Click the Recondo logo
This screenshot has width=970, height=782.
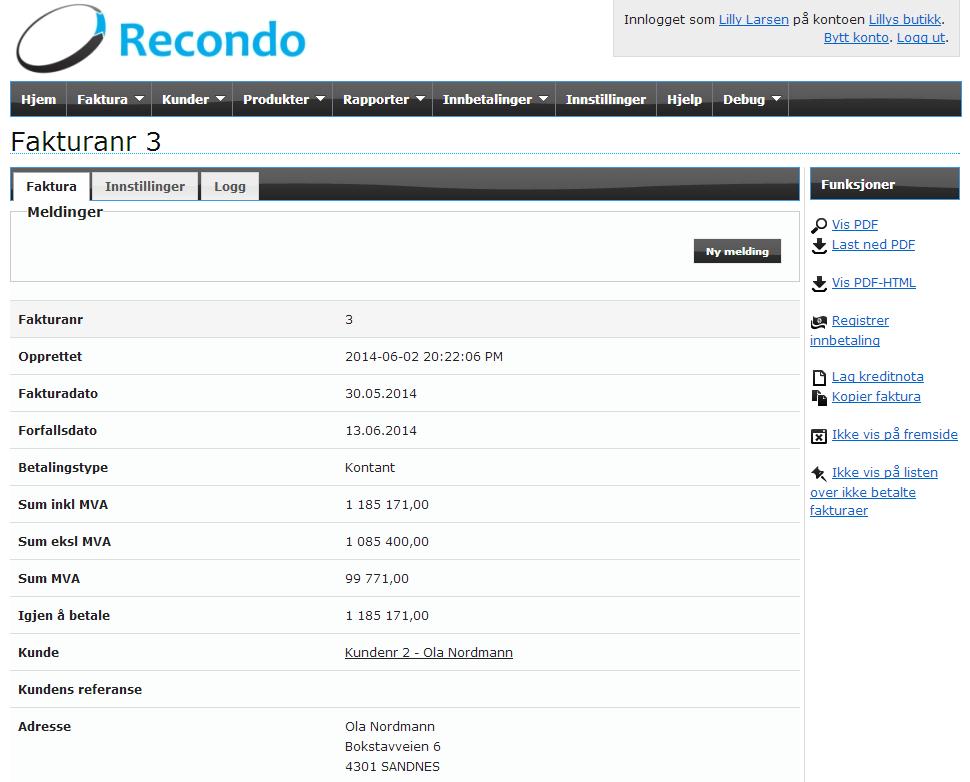pos(161,40)
